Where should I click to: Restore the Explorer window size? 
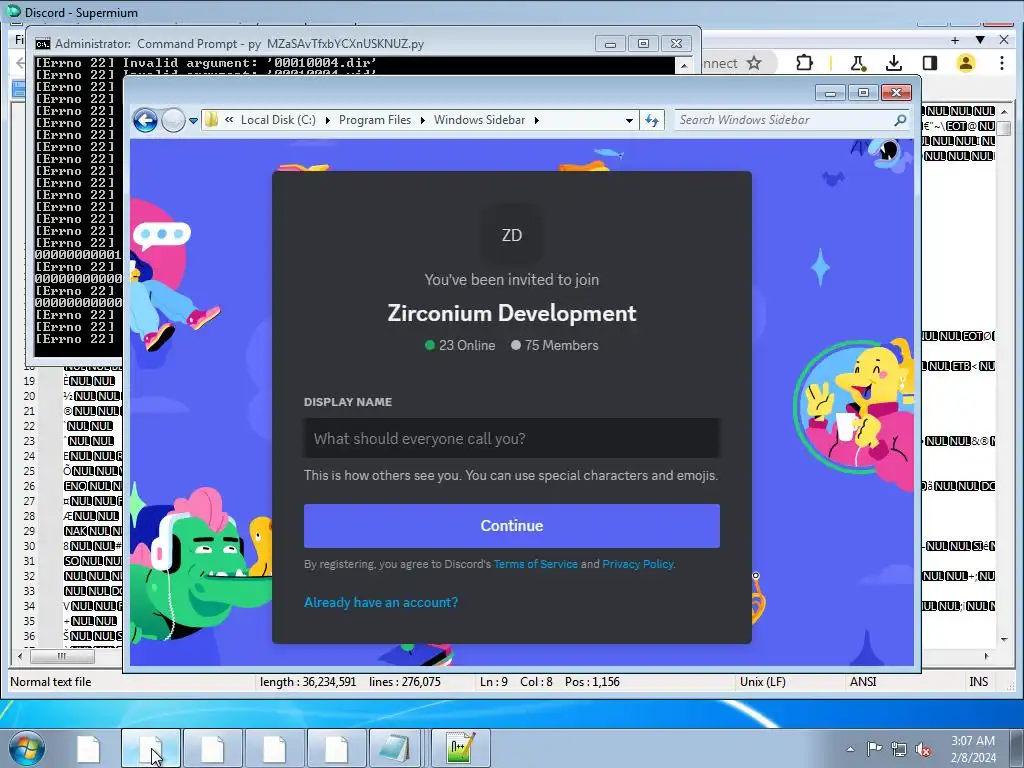[x=863, y=93]
